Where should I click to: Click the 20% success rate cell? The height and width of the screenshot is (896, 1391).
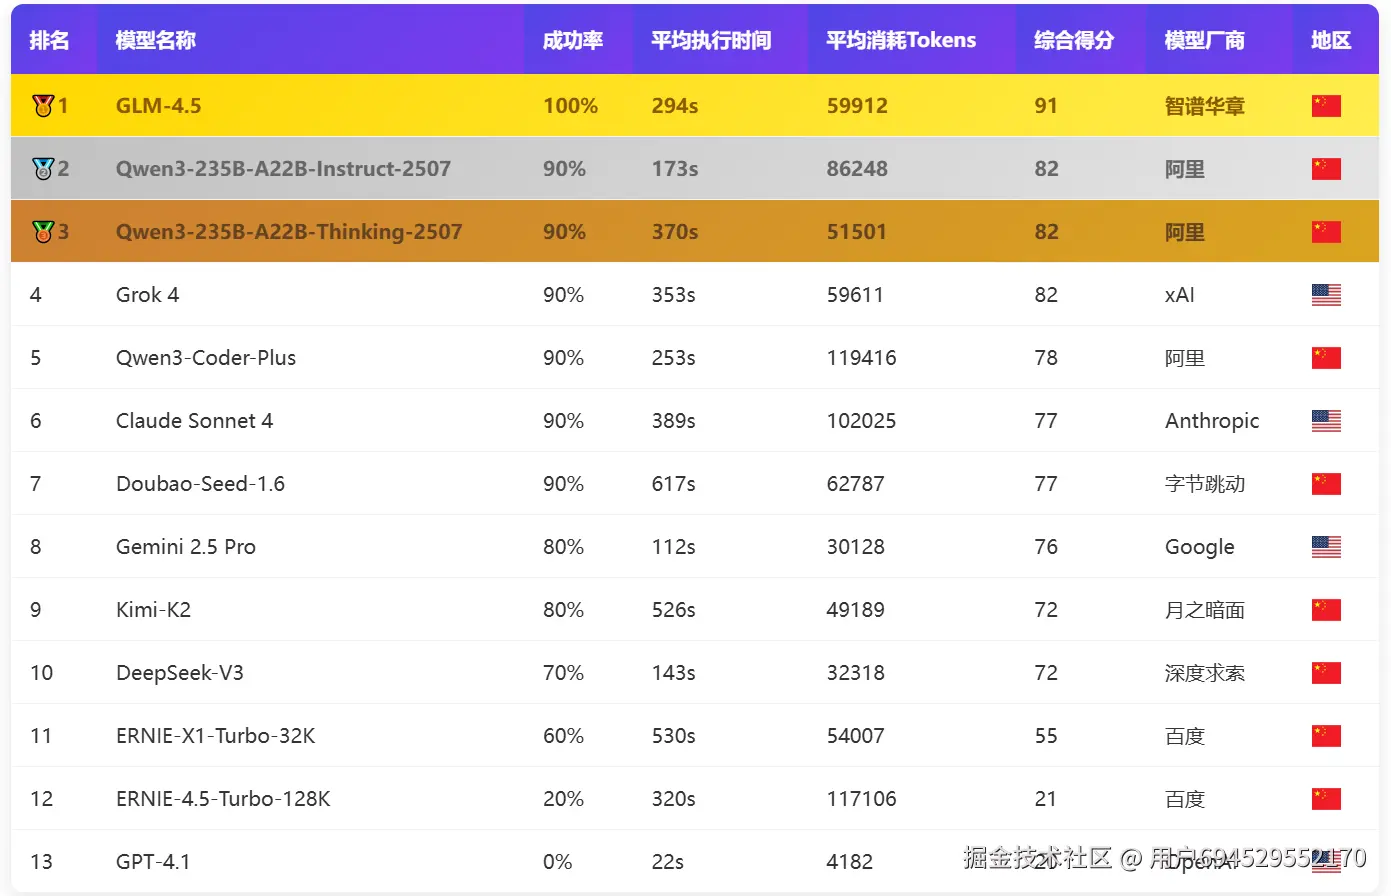click(x=563, y=799)
